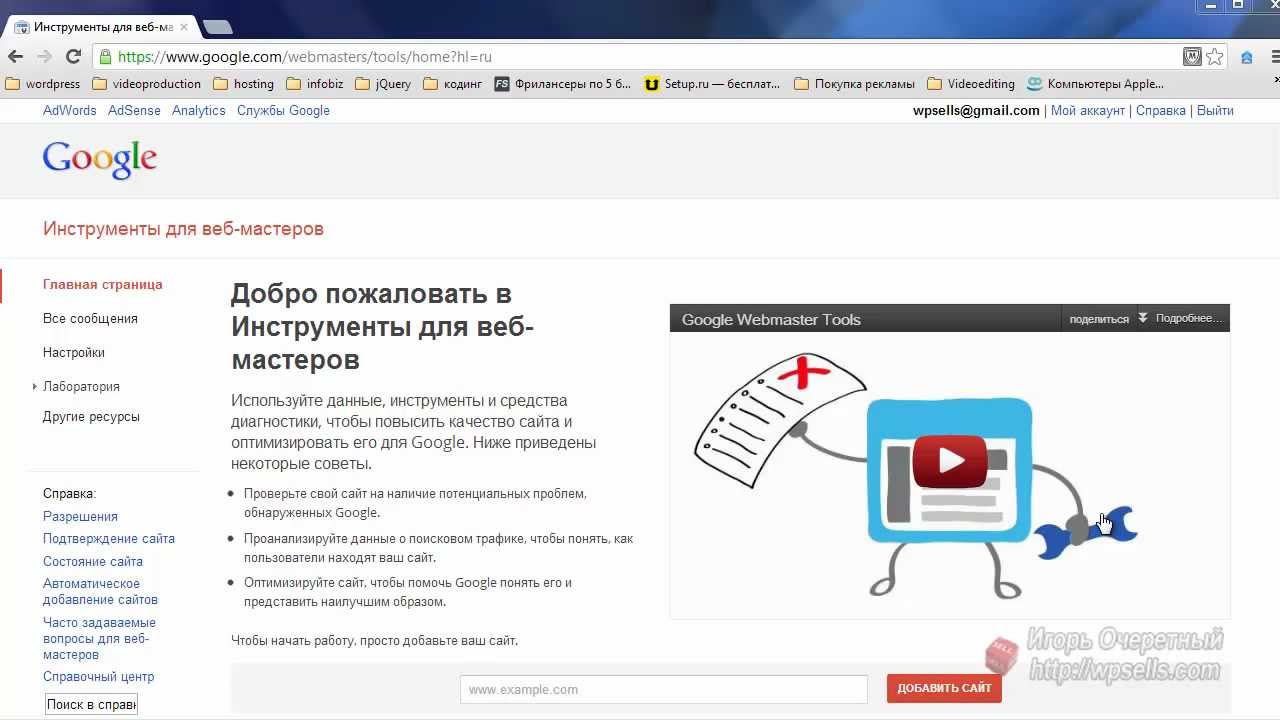Click the bookmark star in the address bar
This screenshot has width=1280, height=720.
pos(1215,57)
